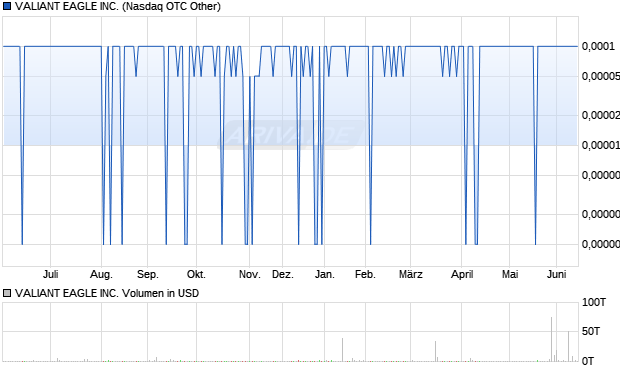Click the volume spike bar in mid-January
Image resolution: width=620 pixels, height=371 pixels.
(342, 350)
